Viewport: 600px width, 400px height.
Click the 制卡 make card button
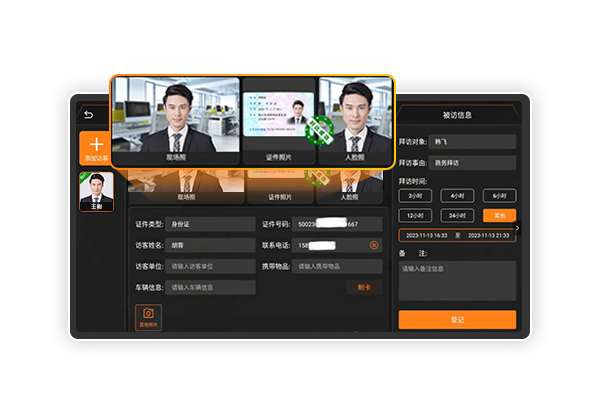(x=363, y=287)
